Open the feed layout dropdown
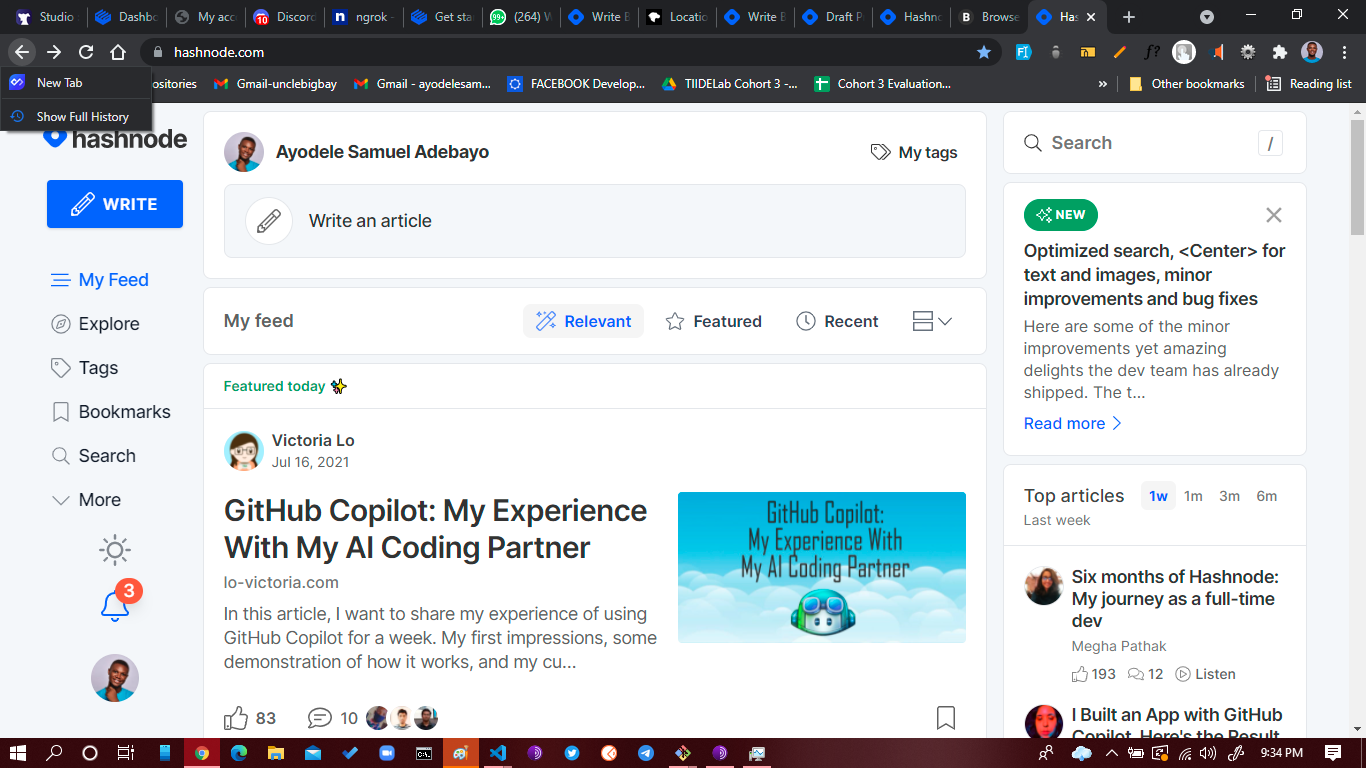This screenshot has width=1366, height=768. point(932,321)
